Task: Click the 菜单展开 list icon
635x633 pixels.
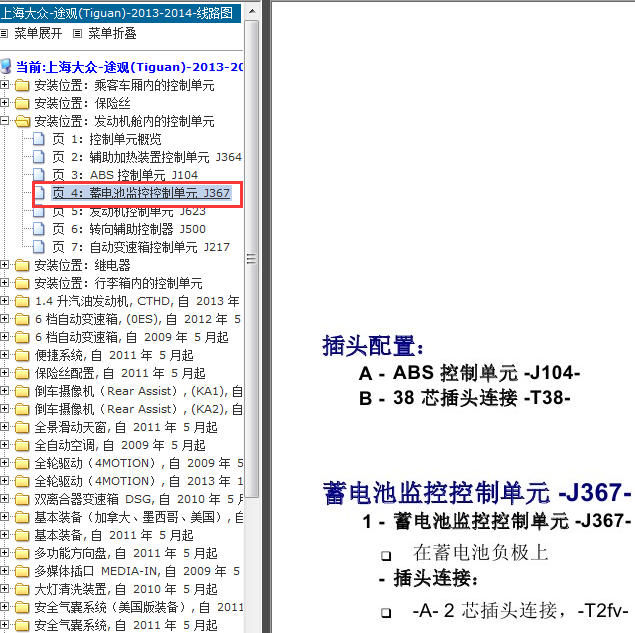Action: click(x=4, y=34)
